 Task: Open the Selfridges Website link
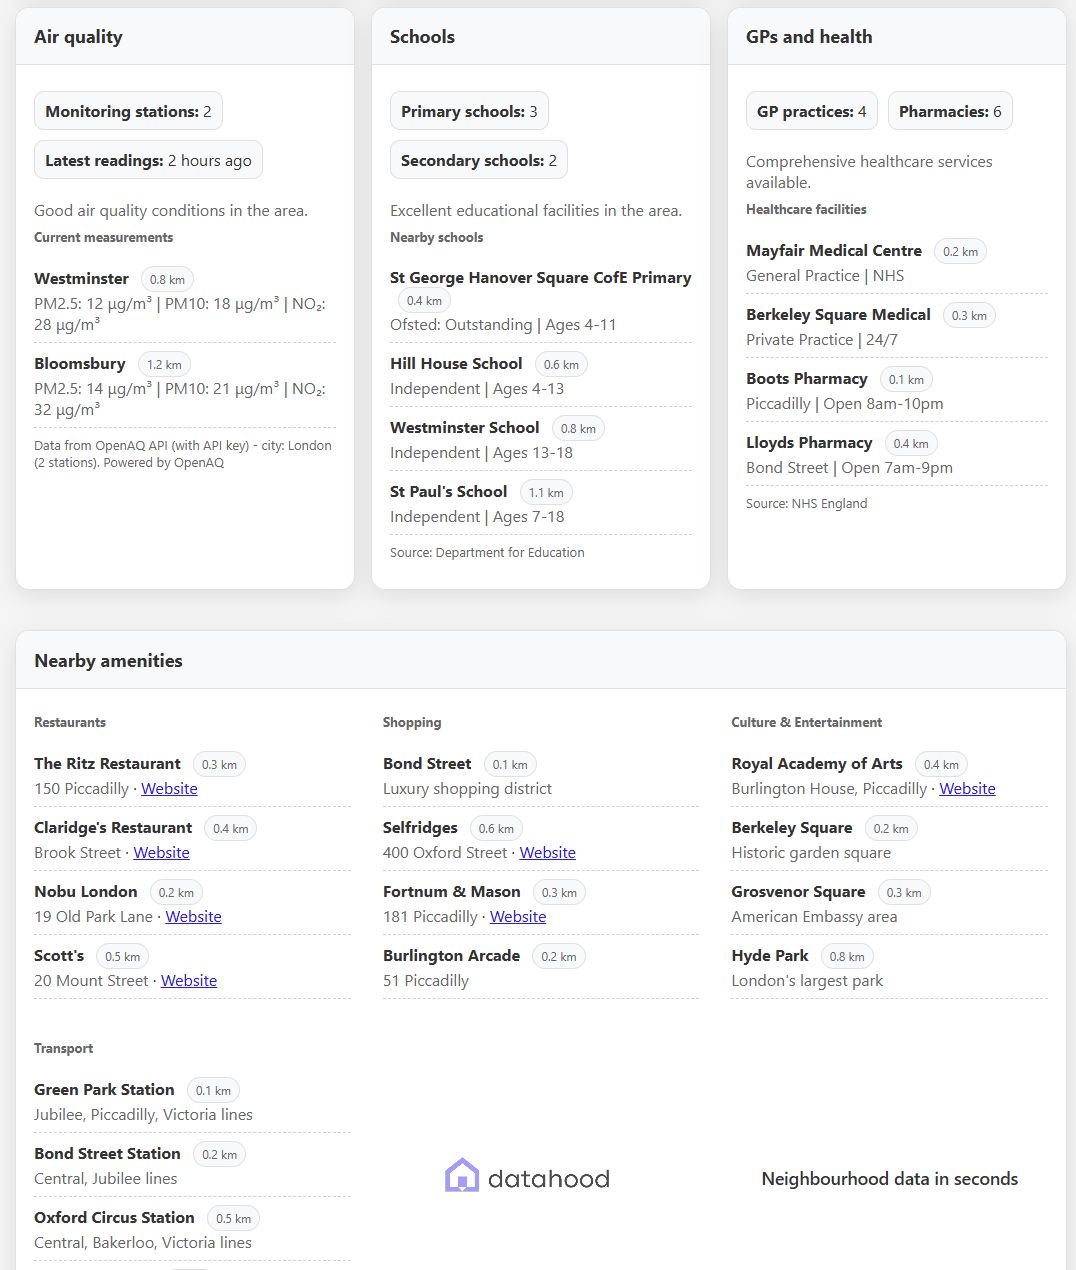pos(547,853)
